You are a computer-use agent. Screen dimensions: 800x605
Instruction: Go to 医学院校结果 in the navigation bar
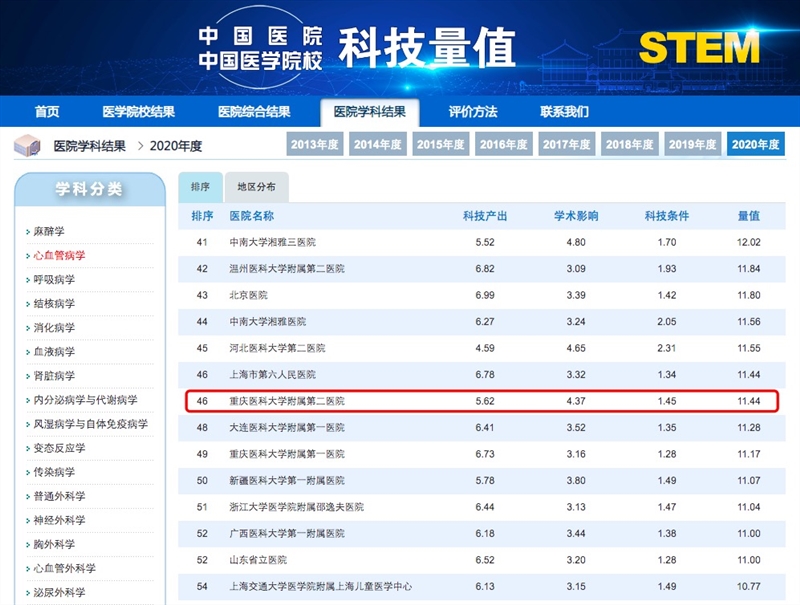(138, 112)
